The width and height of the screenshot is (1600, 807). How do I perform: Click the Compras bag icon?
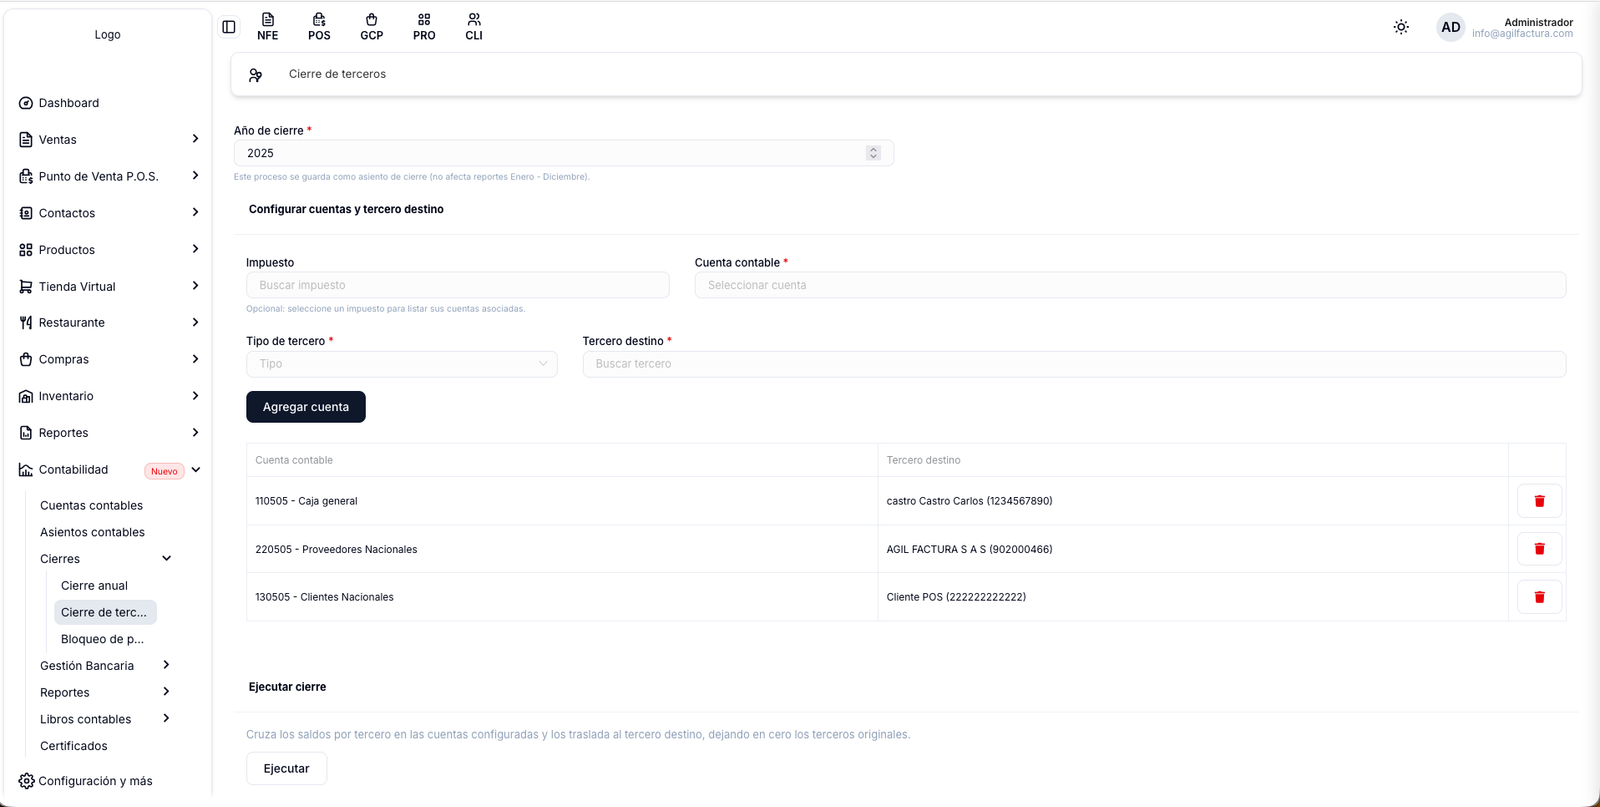pyautogui.click(x=26, y=359)
